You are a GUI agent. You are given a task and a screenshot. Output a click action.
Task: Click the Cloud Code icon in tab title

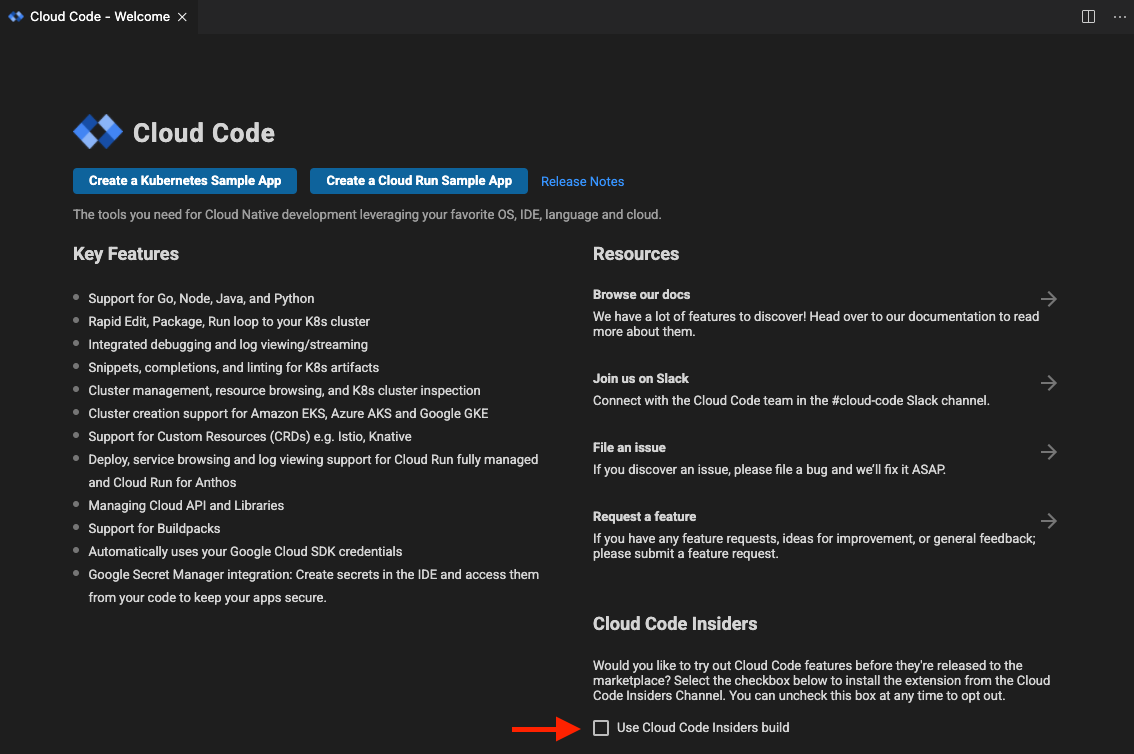tap(16, 17)
